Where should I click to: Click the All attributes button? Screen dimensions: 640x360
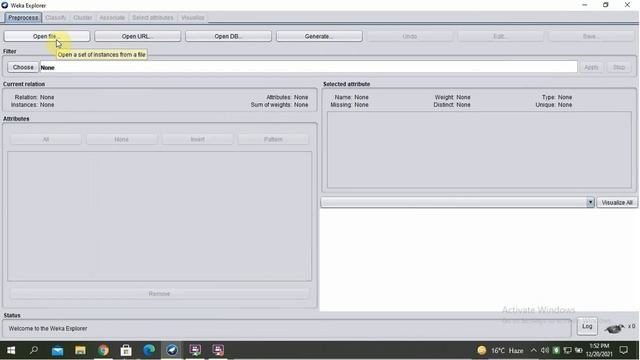pos(46,140)
